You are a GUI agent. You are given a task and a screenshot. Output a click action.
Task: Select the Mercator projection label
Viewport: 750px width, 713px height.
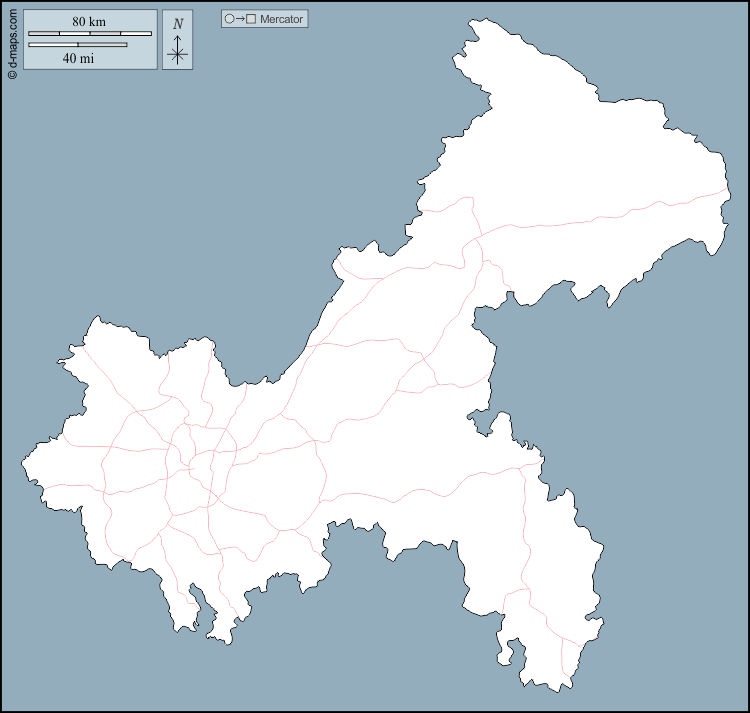pos(281,19)
